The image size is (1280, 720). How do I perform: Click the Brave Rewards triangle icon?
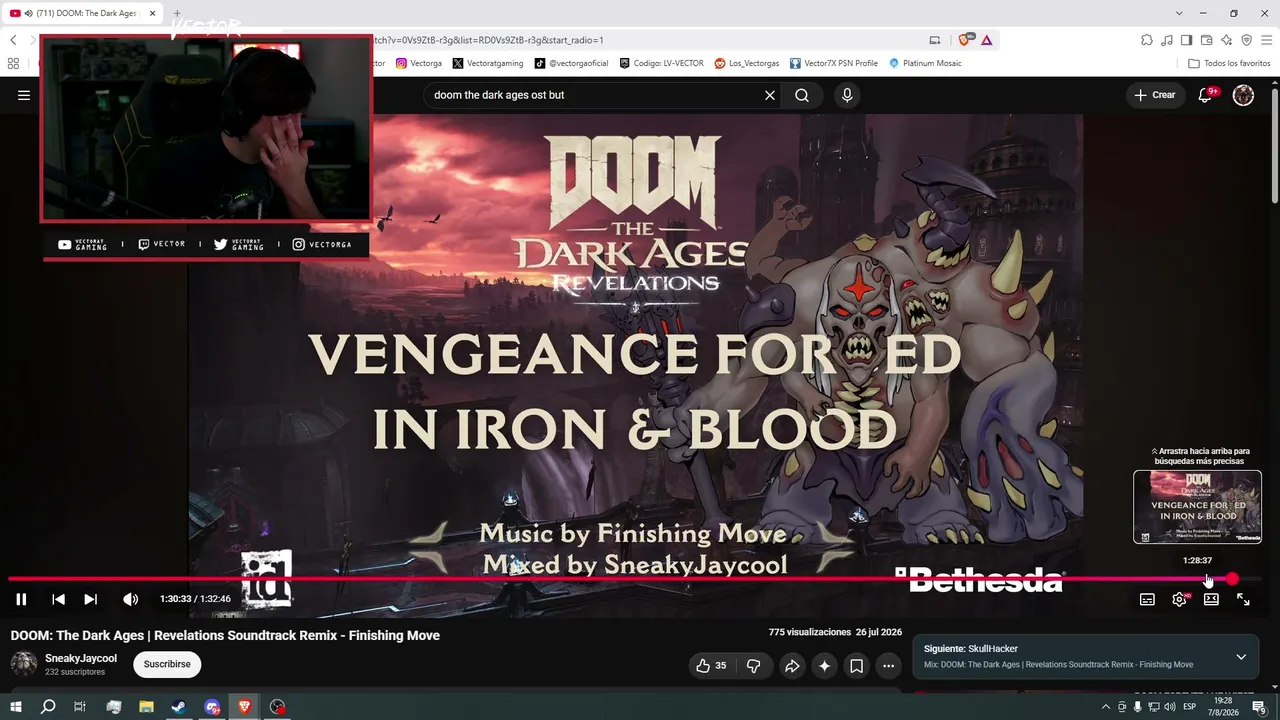click(x=987, y=40)
